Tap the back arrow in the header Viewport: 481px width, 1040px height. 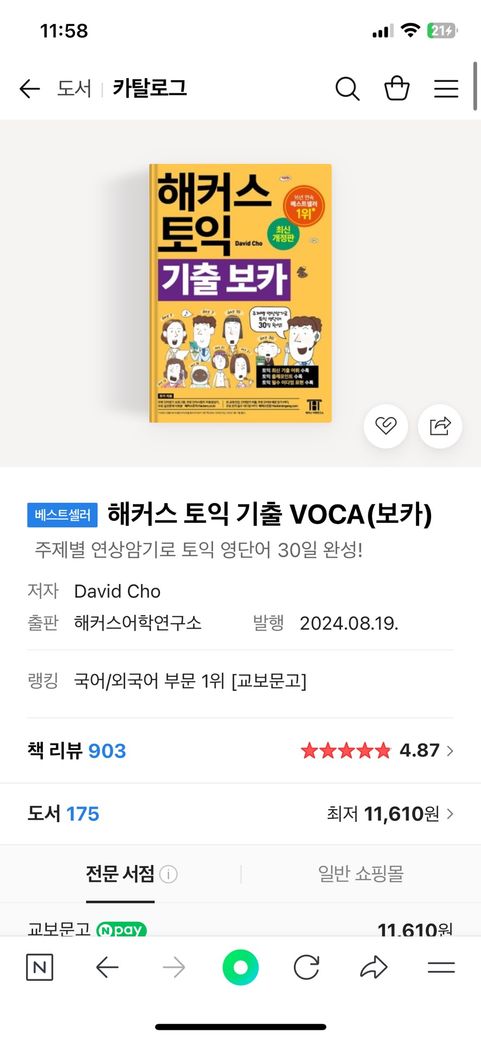(29, 88)
